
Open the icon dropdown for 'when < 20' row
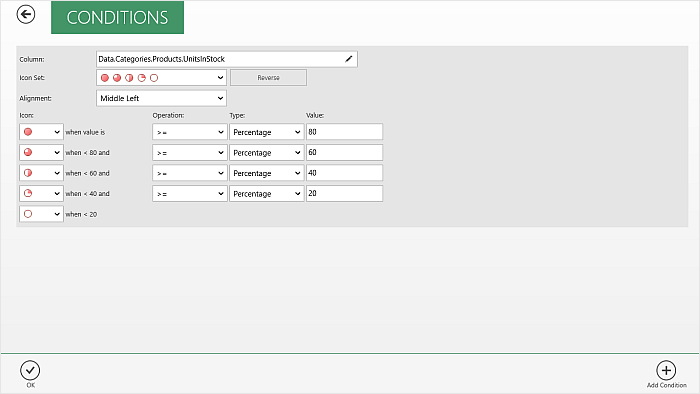click(42, 214)
